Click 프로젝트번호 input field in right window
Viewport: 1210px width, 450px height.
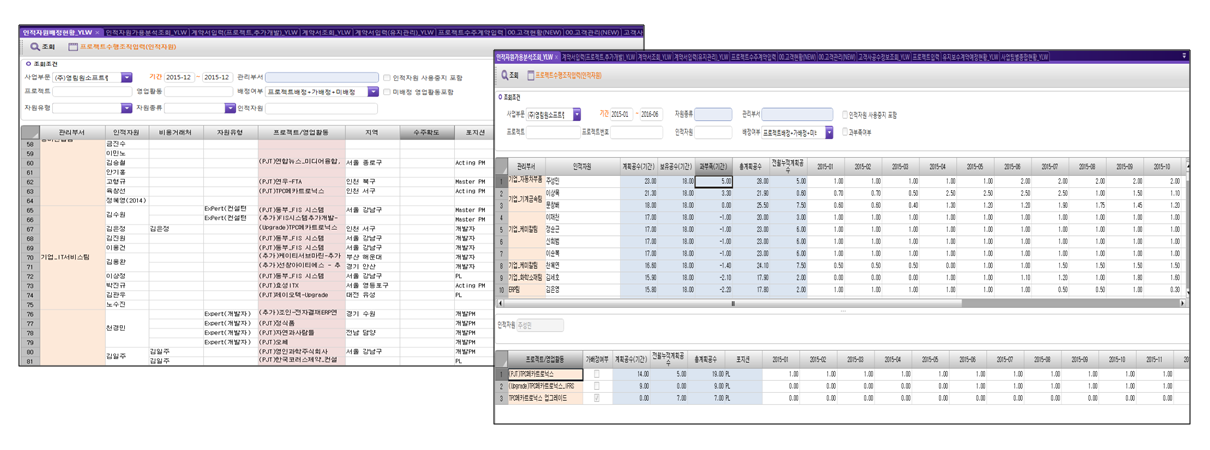(x=638, y=132)
